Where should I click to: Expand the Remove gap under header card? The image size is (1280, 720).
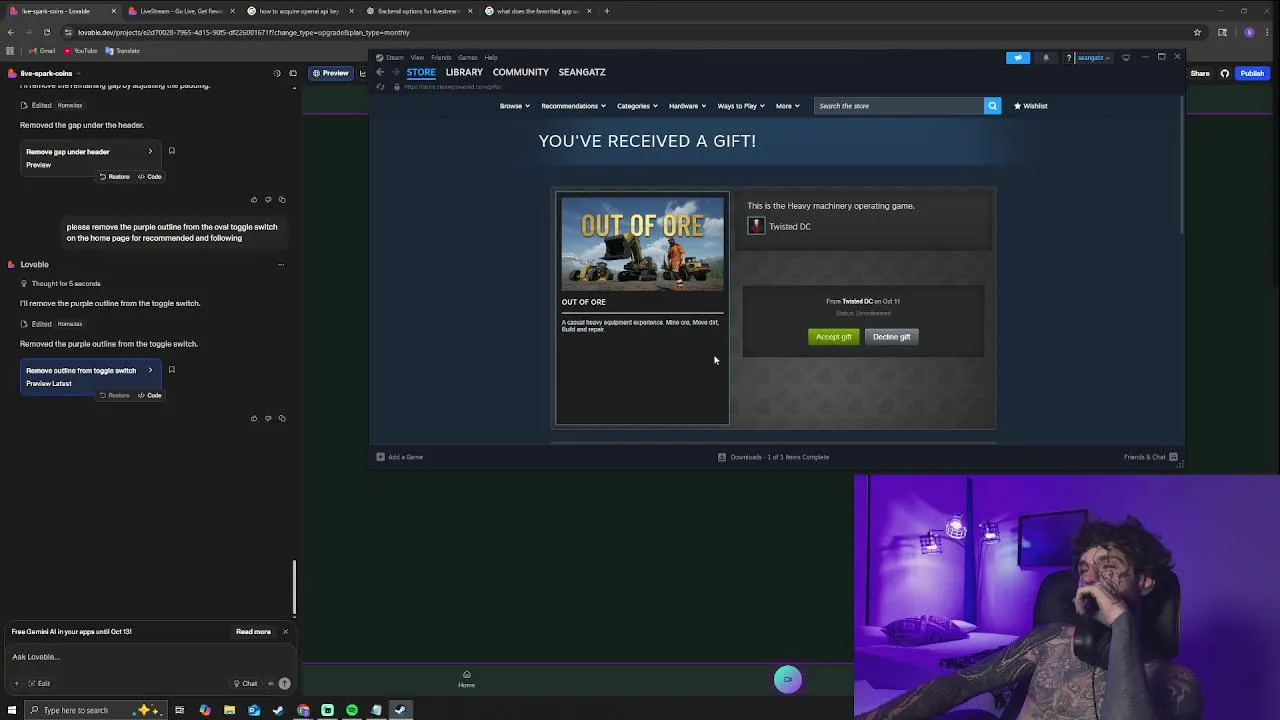(150, 152)
